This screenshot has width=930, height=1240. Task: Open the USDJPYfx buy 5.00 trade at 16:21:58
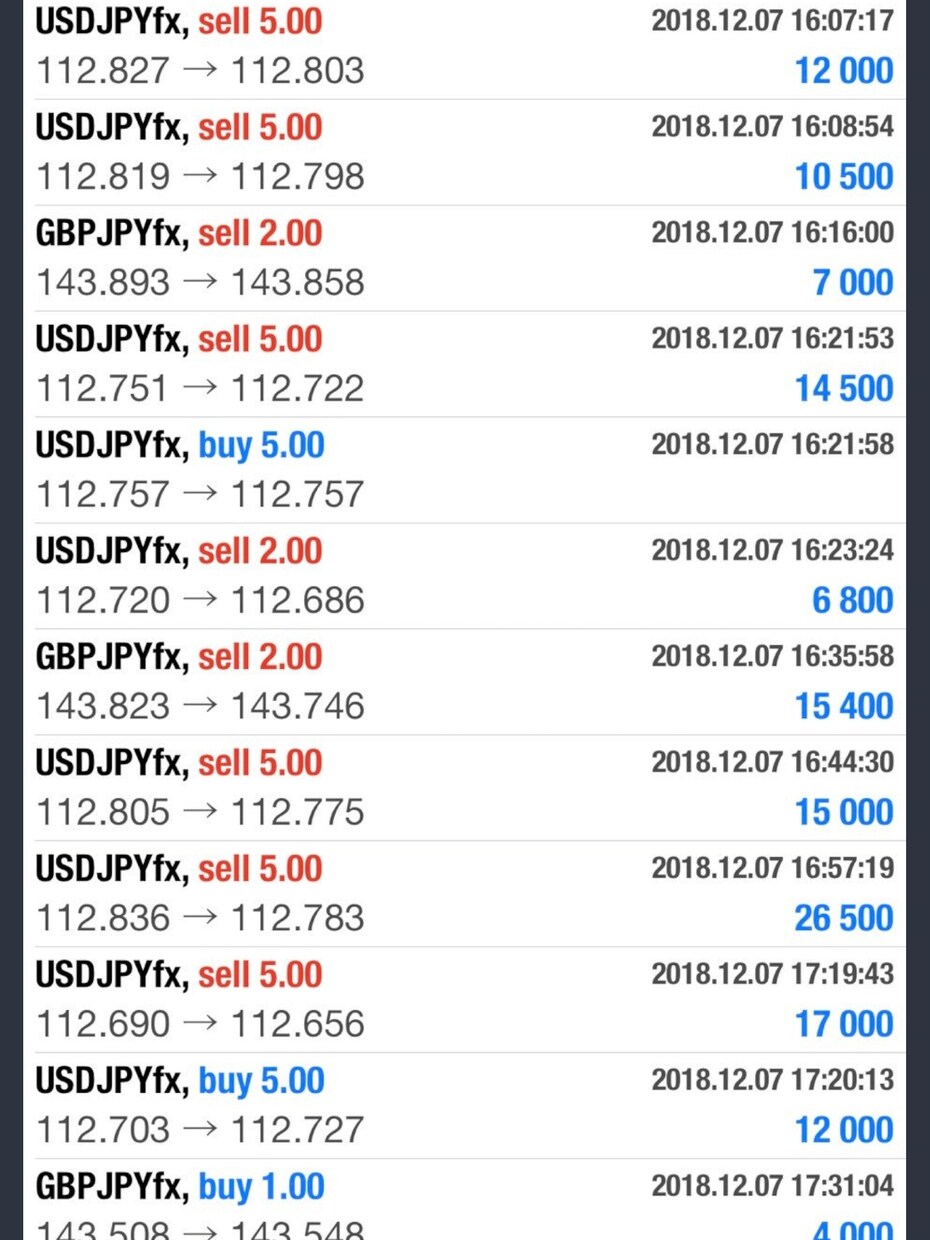pos(464,470)
